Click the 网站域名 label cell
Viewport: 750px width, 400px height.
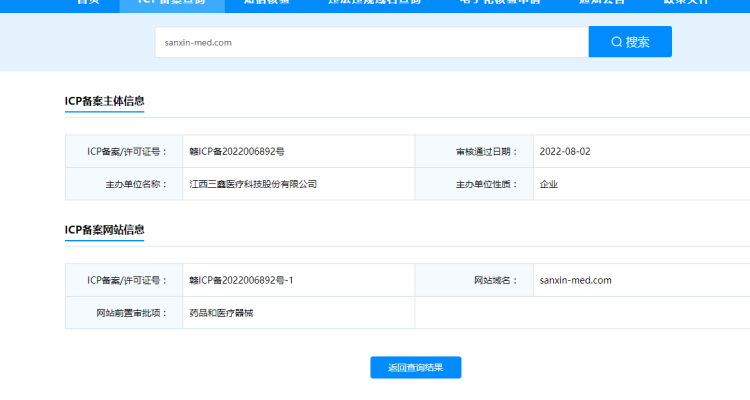[x=474, y=280]
